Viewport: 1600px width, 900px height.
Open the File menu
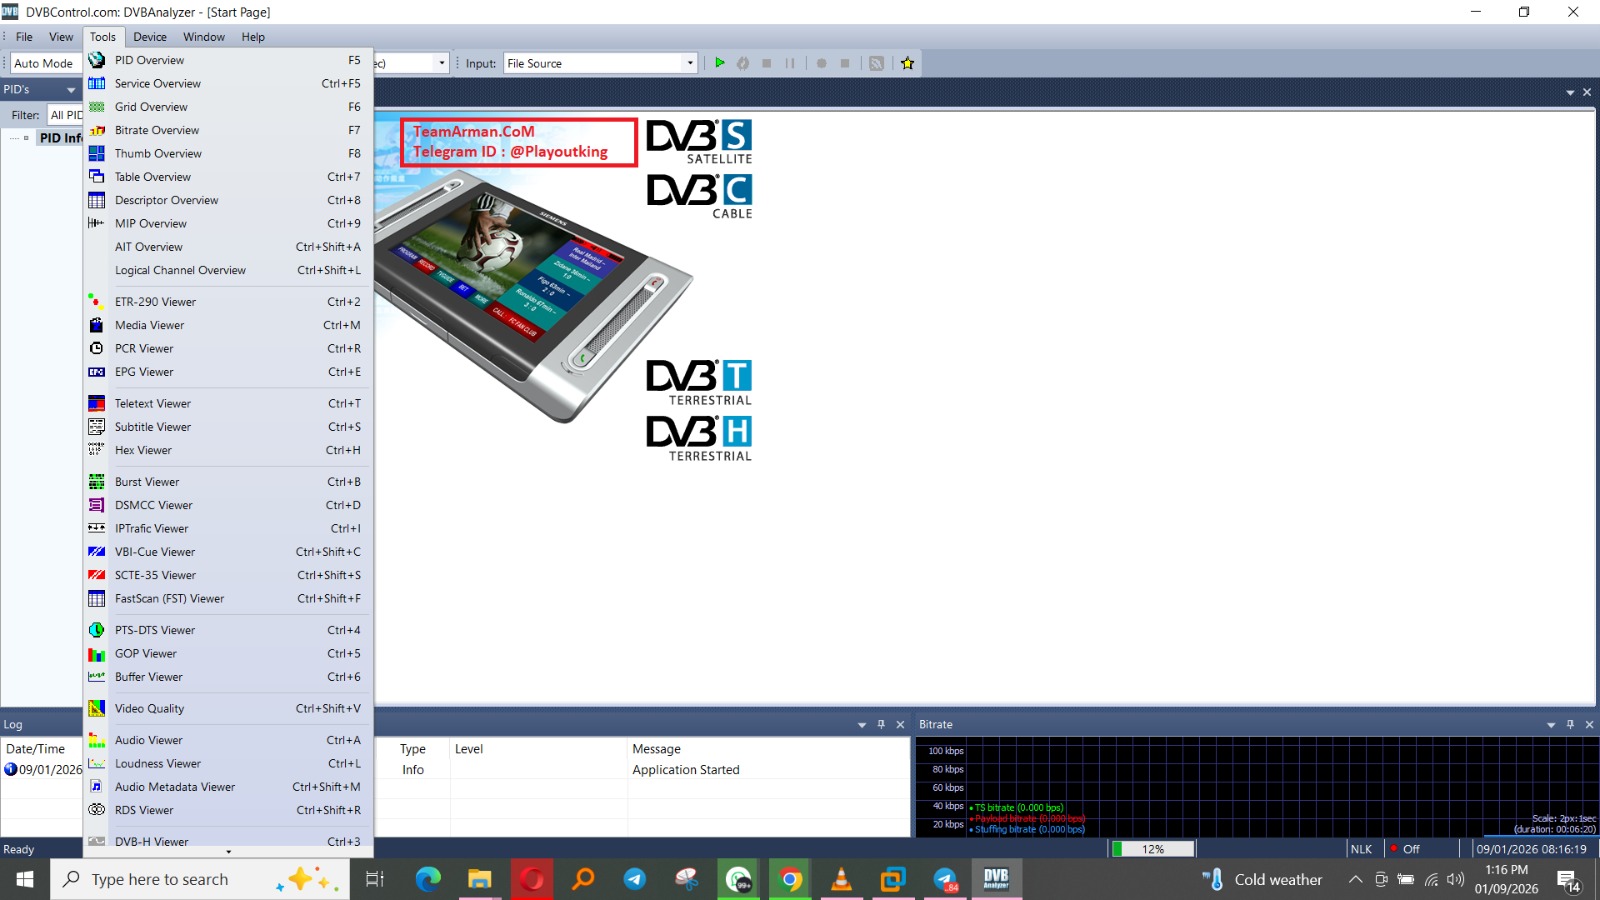click(x=24, y=37)
